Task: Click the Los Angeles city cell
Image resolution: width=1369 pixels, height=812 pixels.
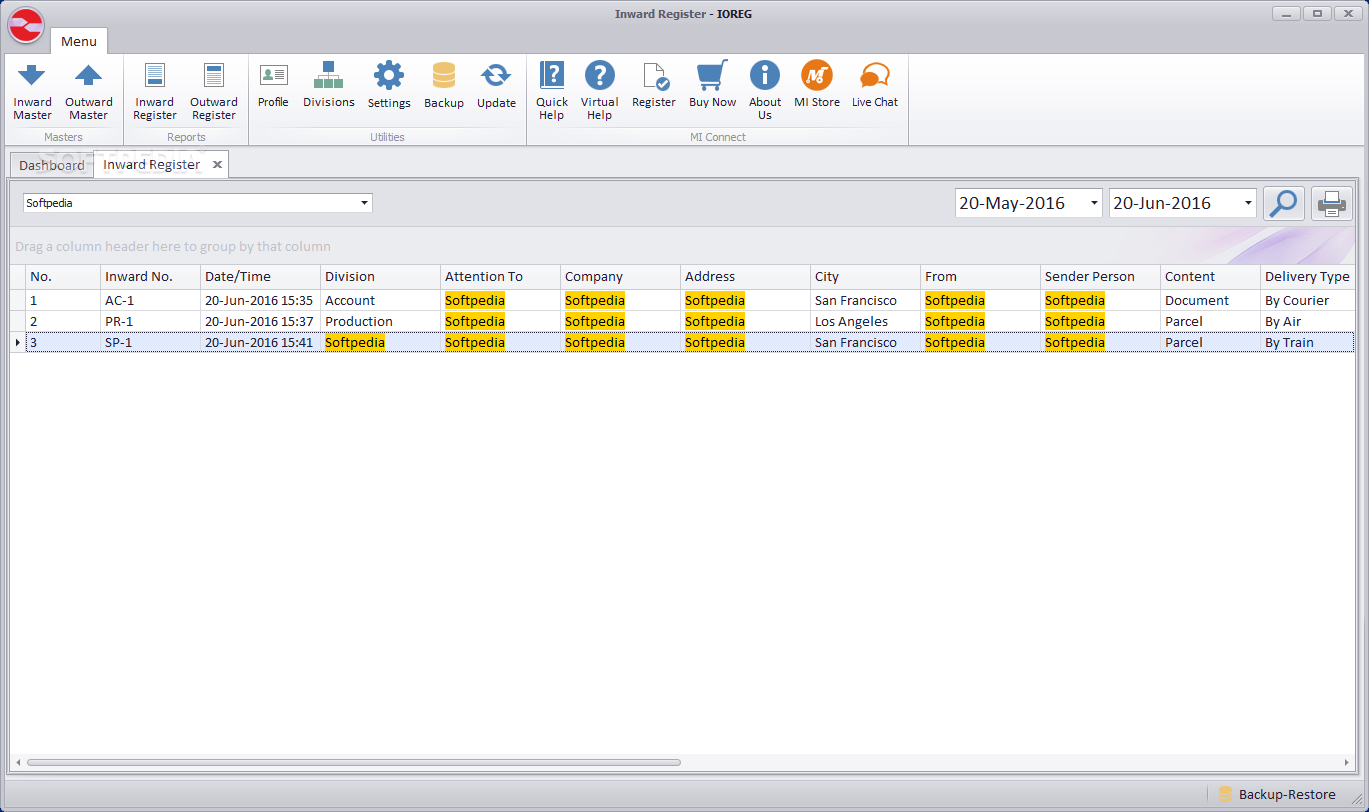Action: click(x=865, y=322)
